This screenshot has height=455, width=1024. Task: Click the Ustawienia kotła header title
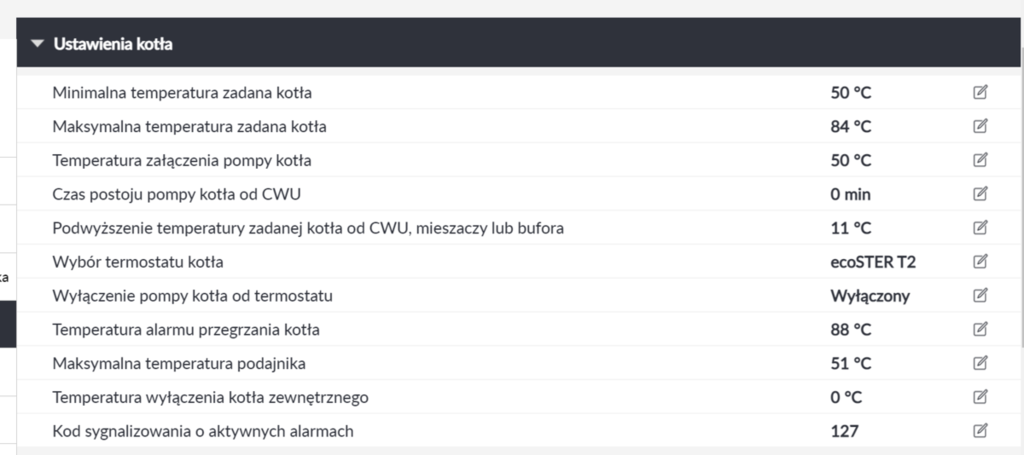click(115, 44)
